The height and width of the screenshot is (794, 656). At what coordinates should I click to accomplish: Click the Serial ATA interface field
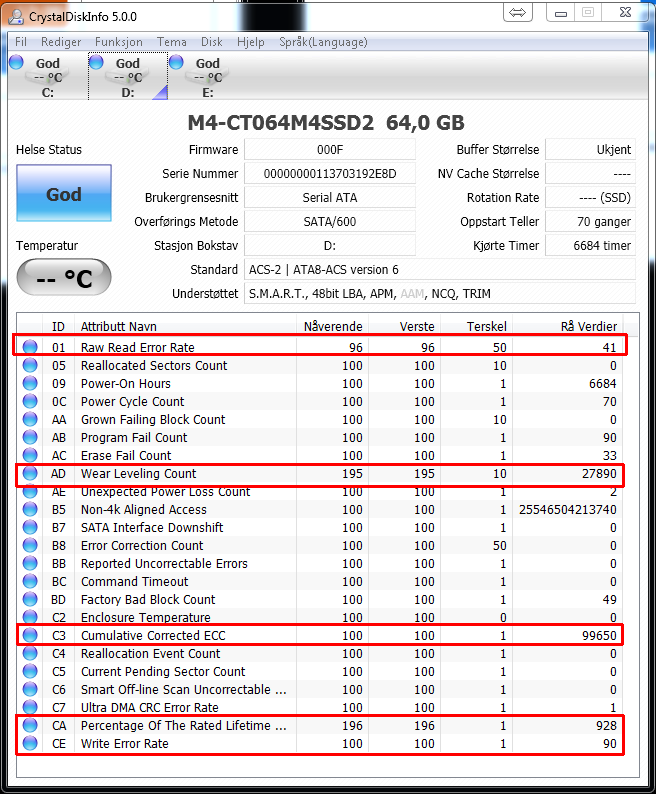[x=330, y=197]
